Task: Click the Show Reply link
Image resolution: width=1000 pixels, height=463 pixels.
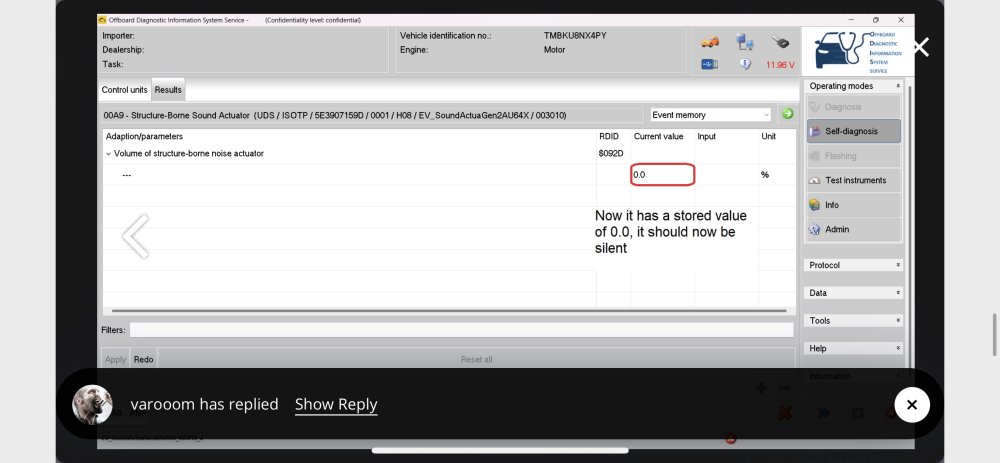Action: [336, 404]
